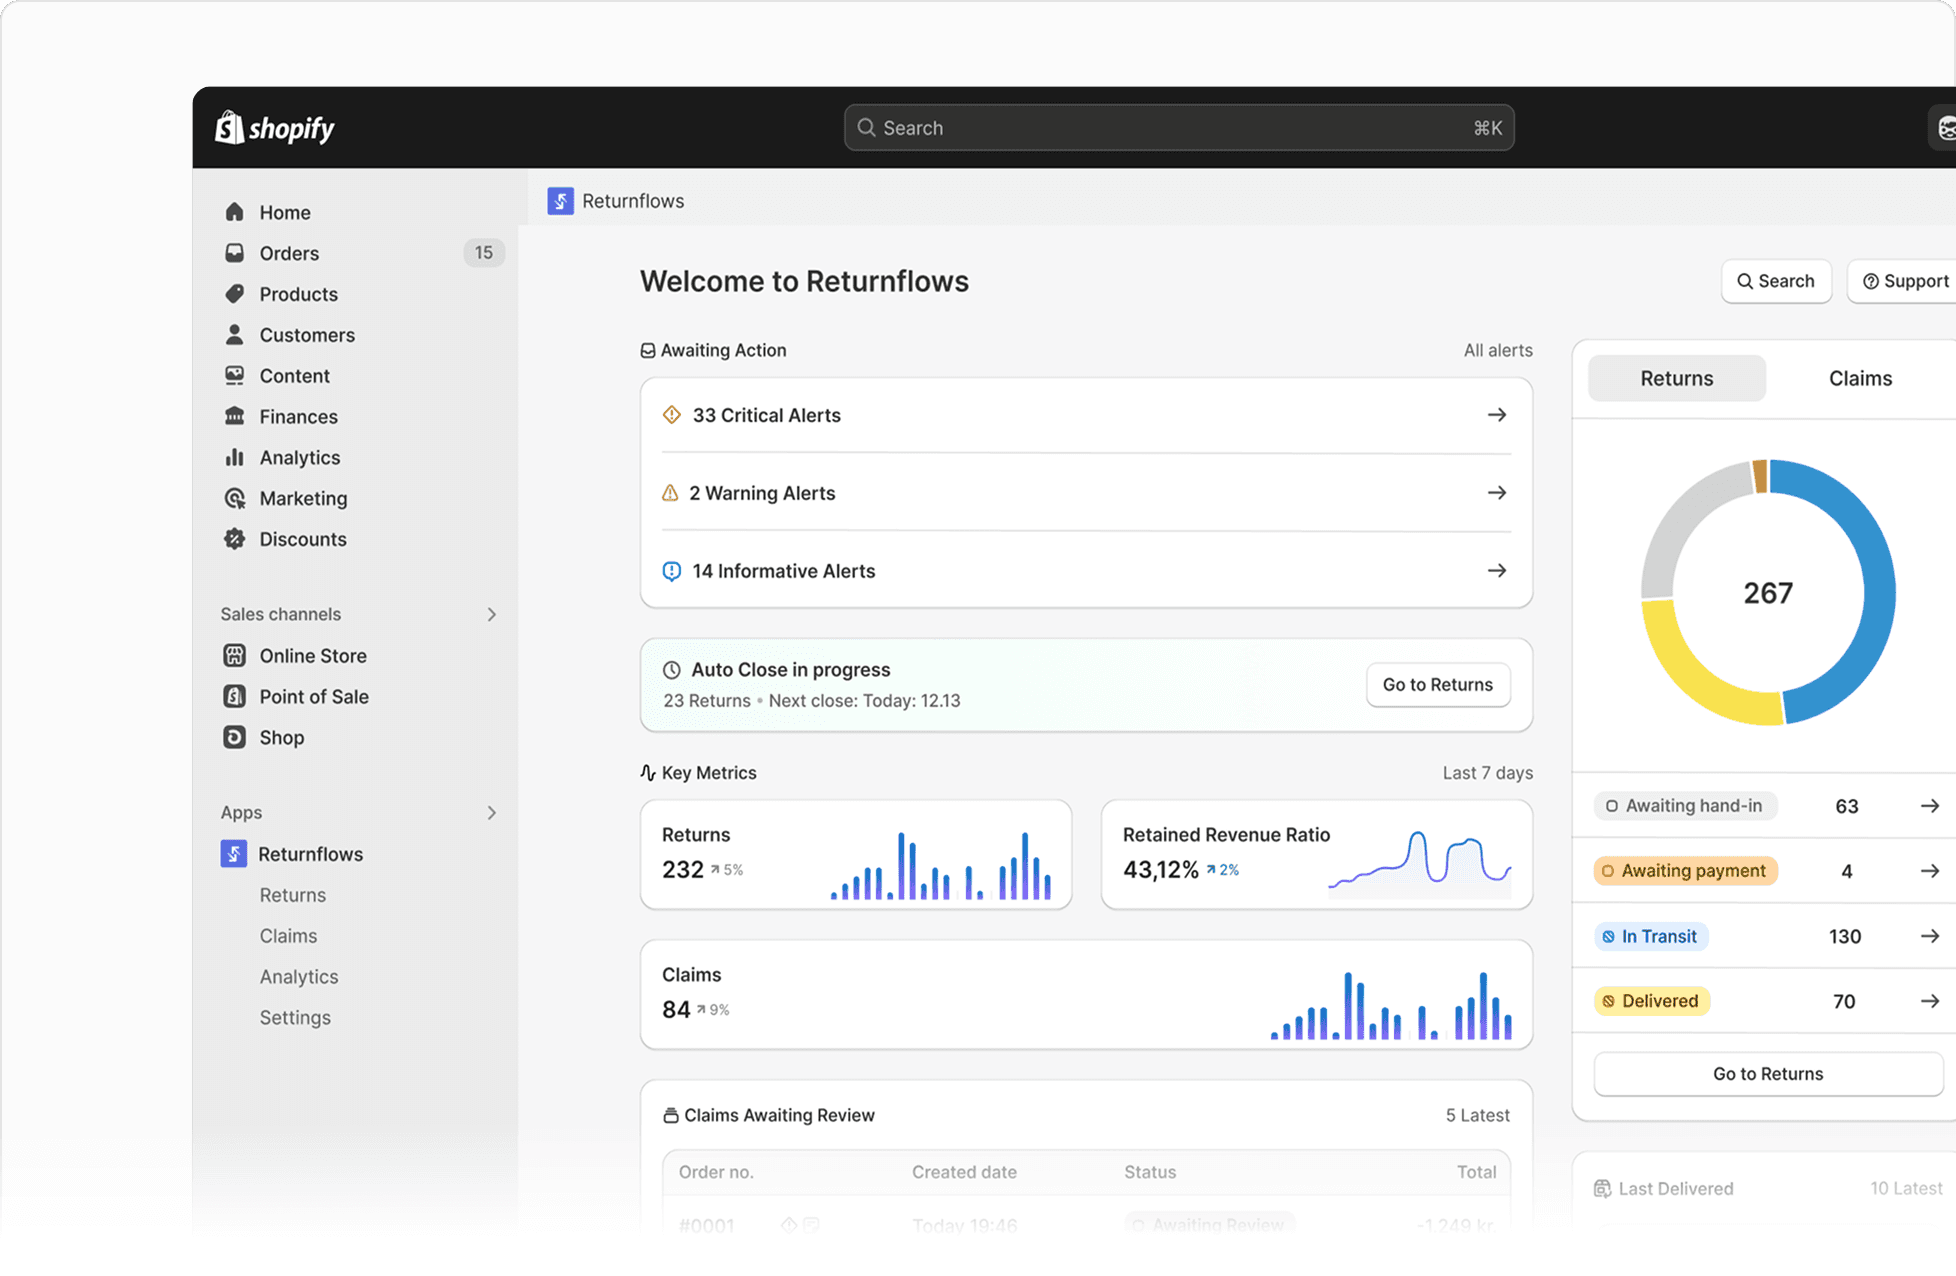Click the Order no. column header
Viewport: 1956px width, 1276px height.
click(x=716, y=1172)
